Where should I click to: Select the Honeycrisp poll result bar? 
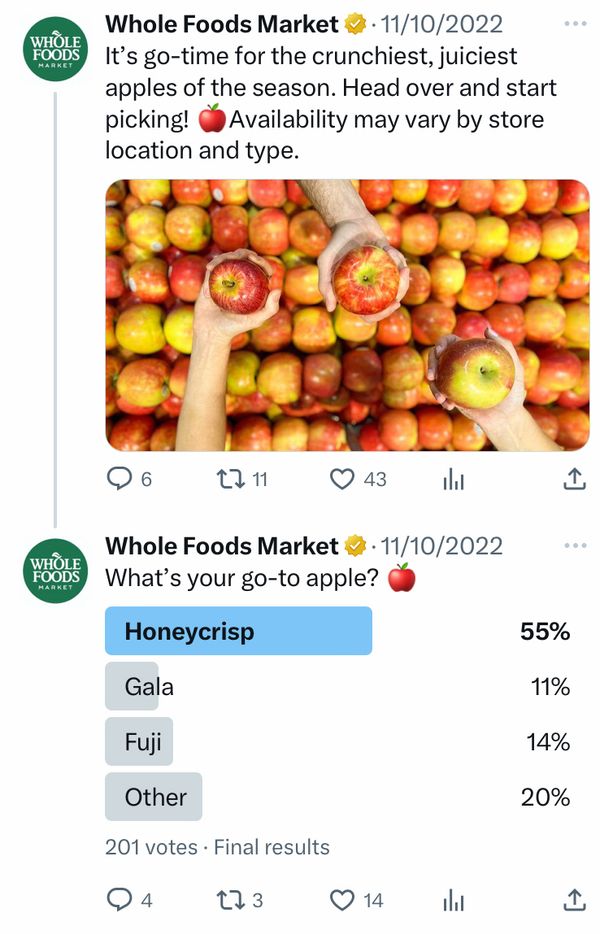point(238,631)
